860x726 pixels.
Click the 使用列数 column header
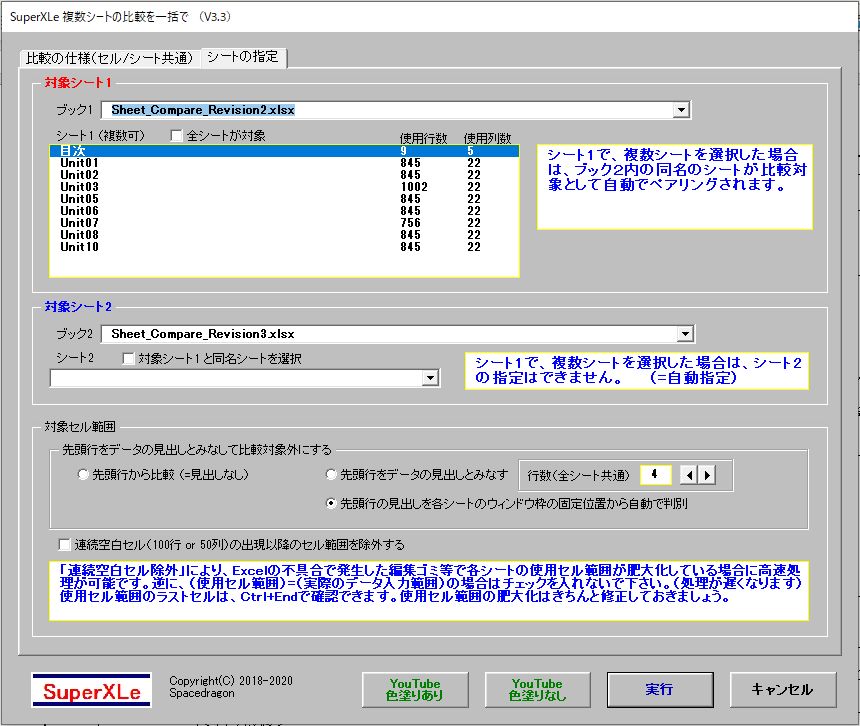tap(488, 138)
